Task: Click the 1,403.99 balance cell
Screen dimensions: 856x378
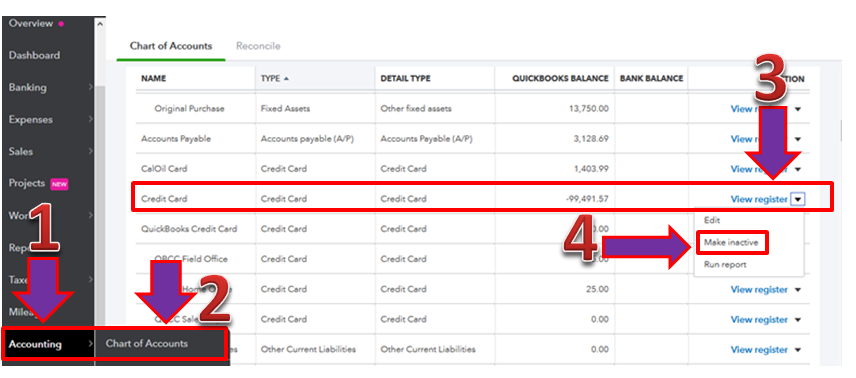Action: 591,169
